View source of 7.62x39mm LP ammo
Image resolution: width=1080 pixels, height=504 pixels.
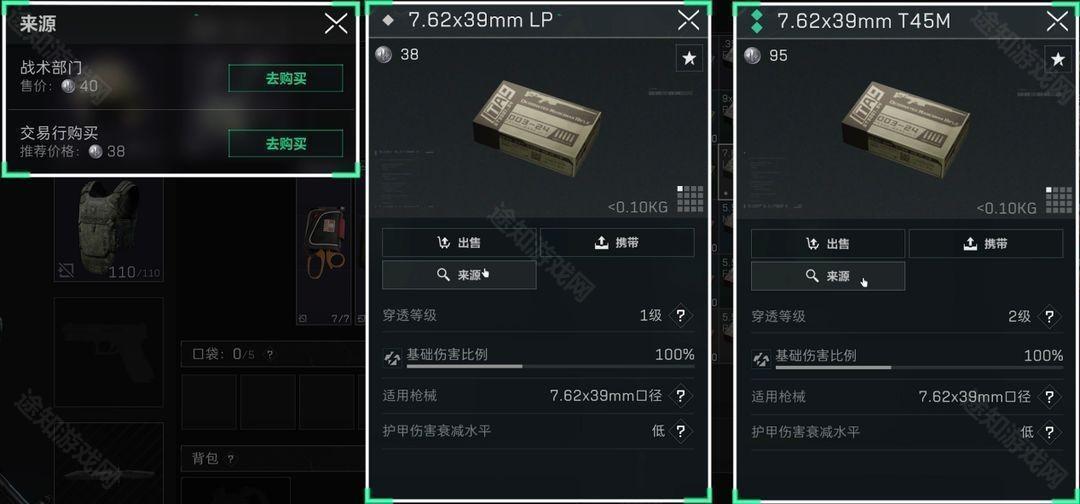point(459,275)
